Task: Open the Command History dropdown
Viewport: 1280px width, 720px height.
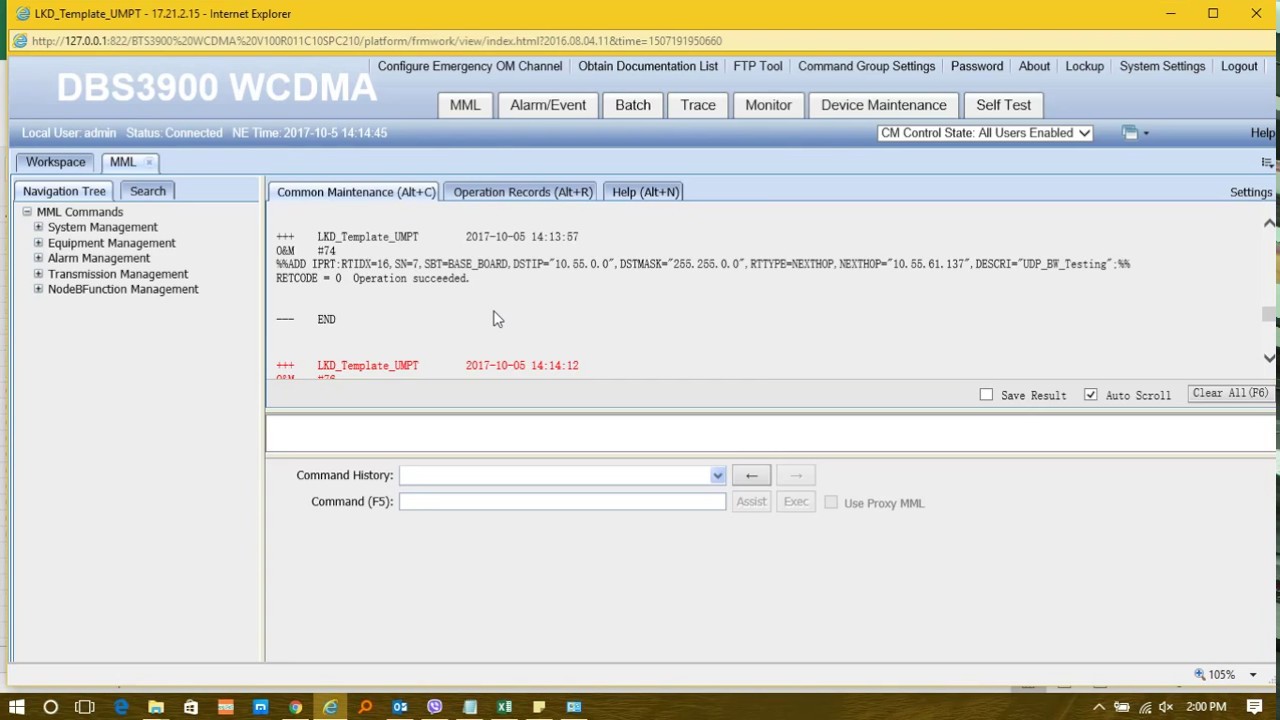Action: [x=717, y=475]
